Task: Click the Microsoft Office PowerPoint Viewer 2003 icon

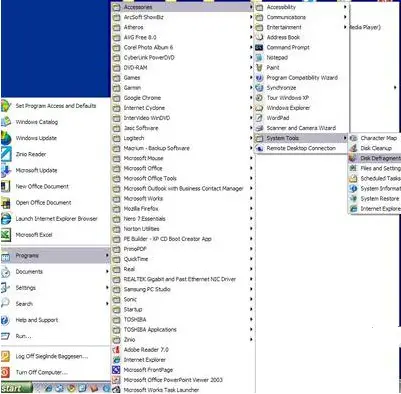Action: click(x=116, y=380)
